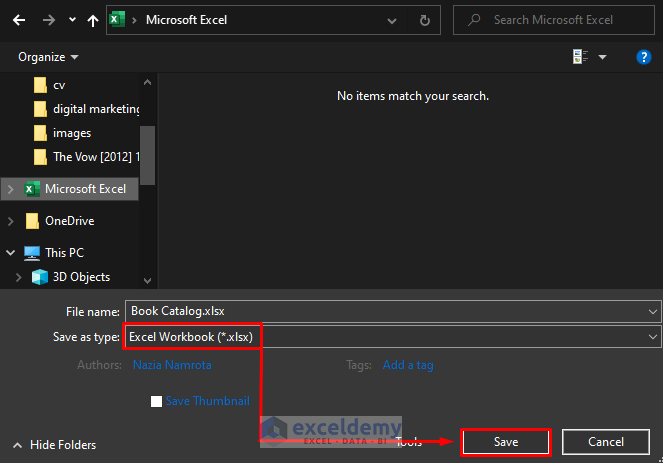Open more view options dropdown
The image size is (663, 463).
603,57
